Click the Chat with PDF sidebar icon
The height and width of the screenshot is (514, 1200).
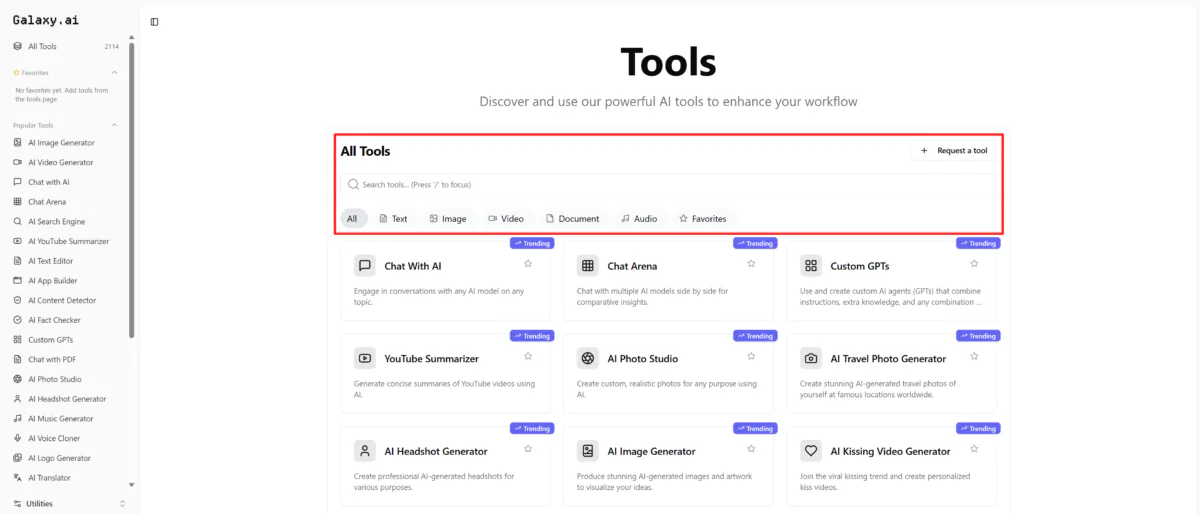tap(18, 359)
